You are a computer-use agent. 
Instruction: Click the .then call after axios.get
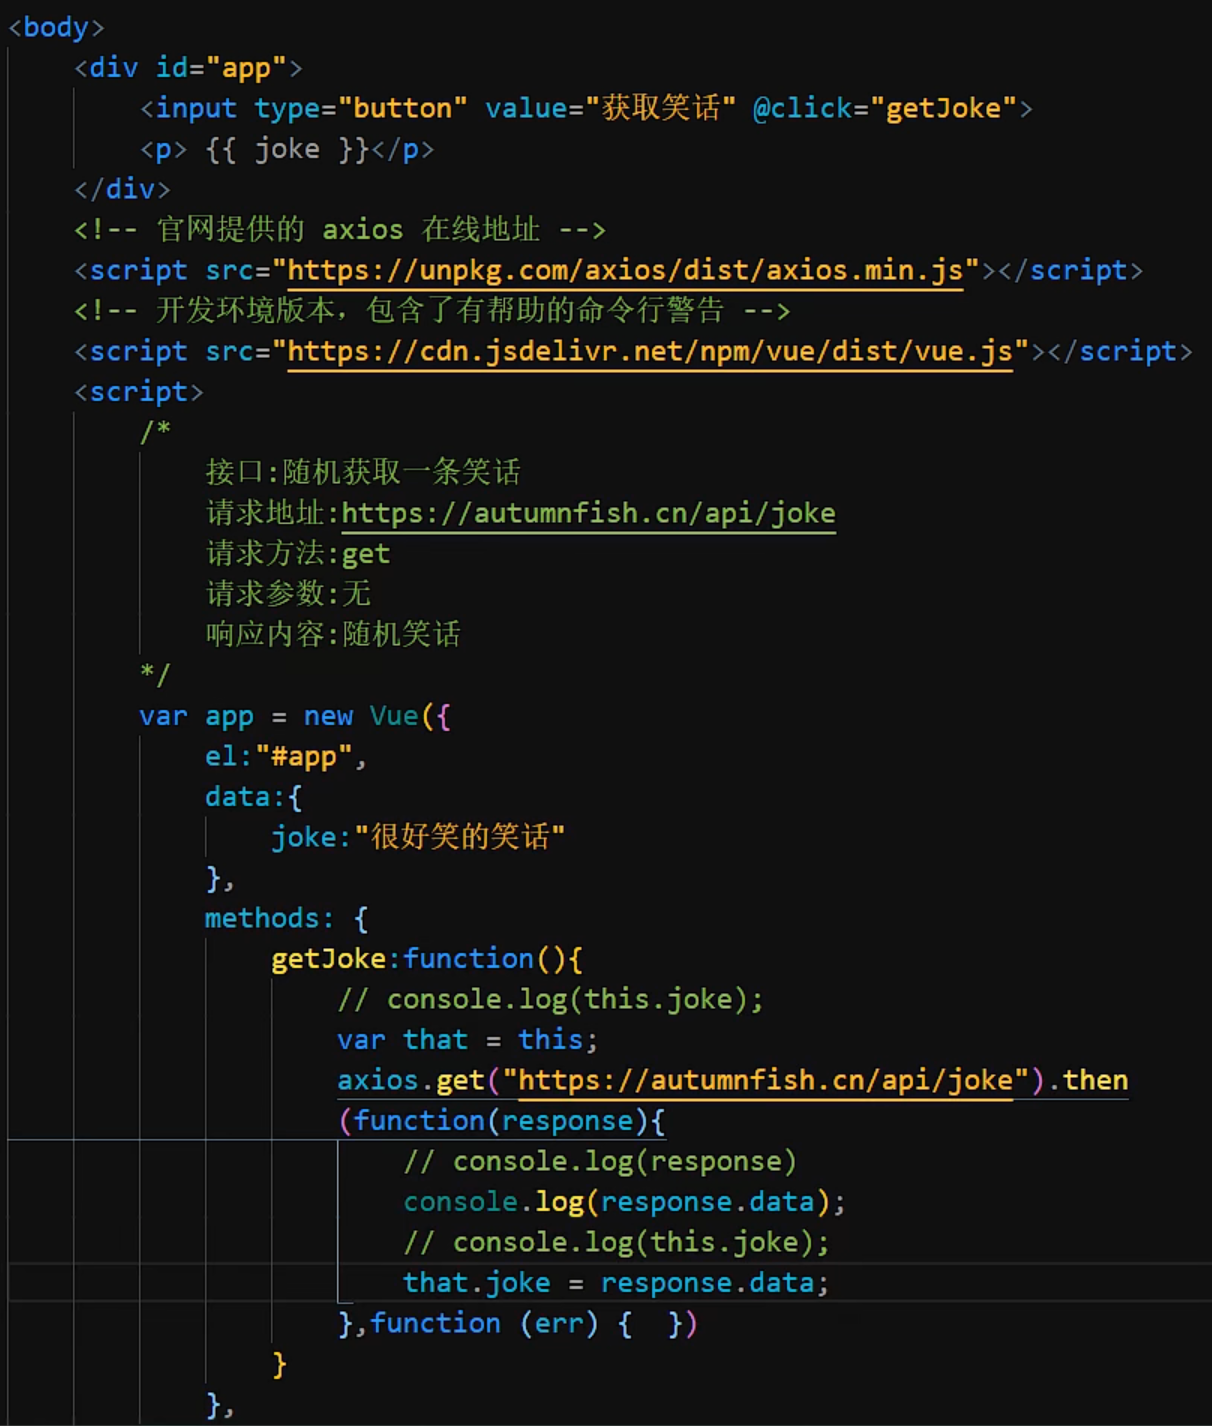pyautogui.click(x=1089, y=1081)
